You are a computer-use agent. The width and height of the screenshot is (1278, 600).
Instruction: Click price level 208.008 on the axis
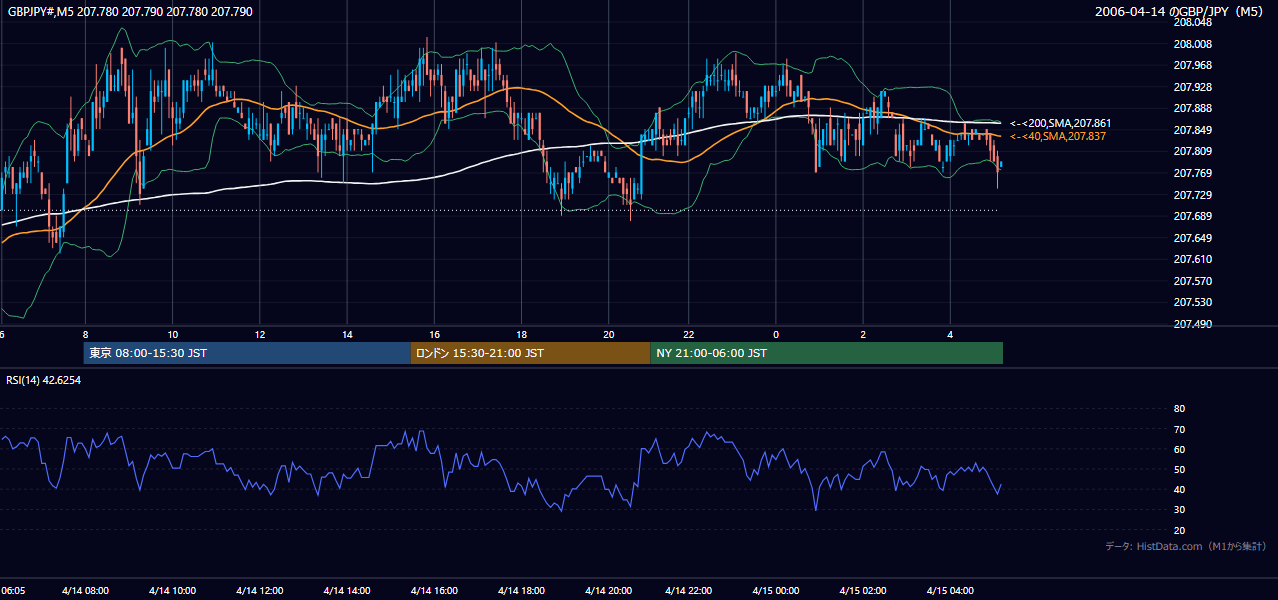point(1191,44)
